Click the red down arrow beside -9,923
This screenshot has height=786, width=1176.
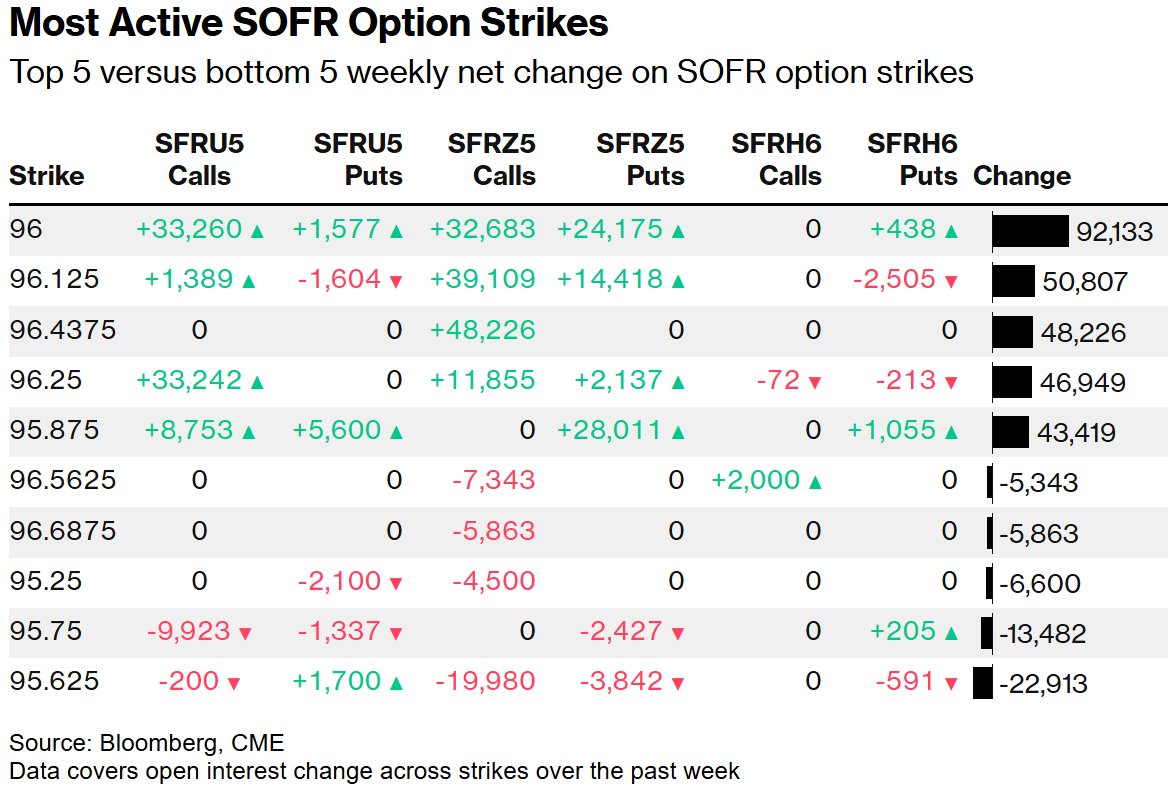[245, 633]
